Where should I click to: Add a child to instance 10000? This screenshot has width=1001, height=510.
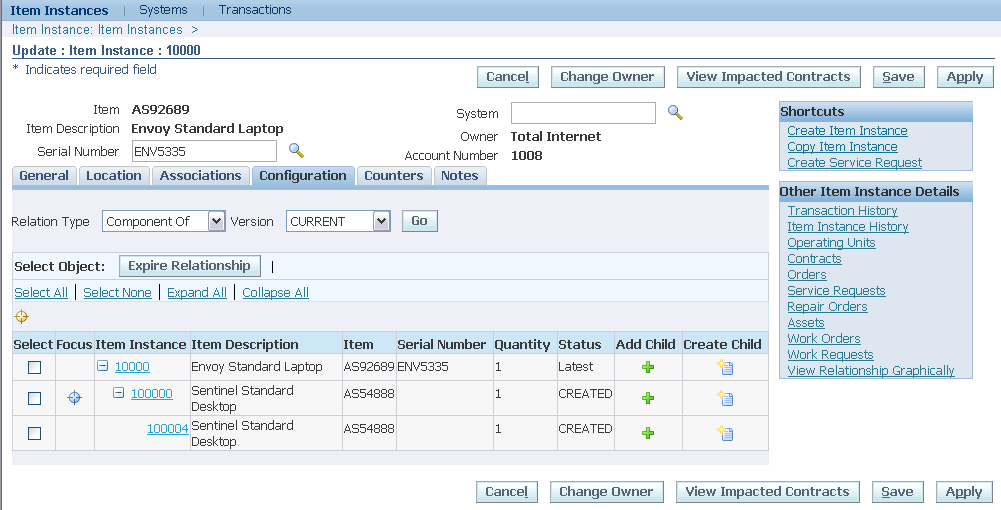point(648,367)
